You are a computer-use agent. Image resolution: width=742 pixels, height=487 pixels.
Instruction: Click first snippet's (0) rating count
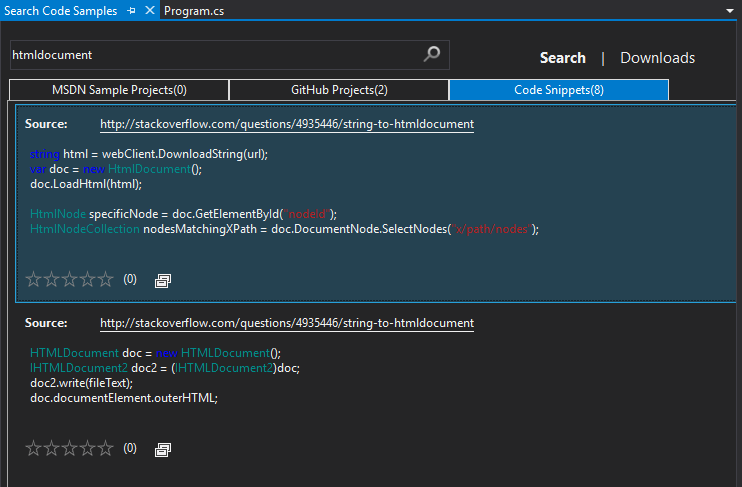130,279
